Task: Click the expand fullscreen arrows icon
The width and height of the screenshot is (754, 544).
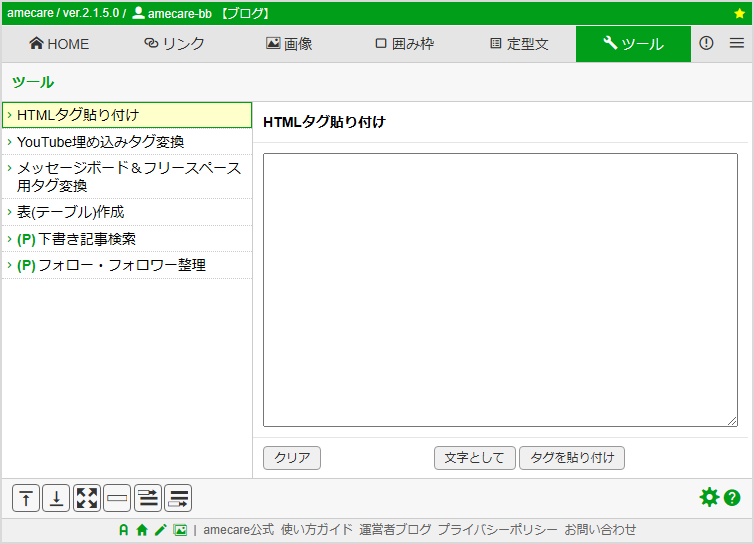Action: (87, 498)
